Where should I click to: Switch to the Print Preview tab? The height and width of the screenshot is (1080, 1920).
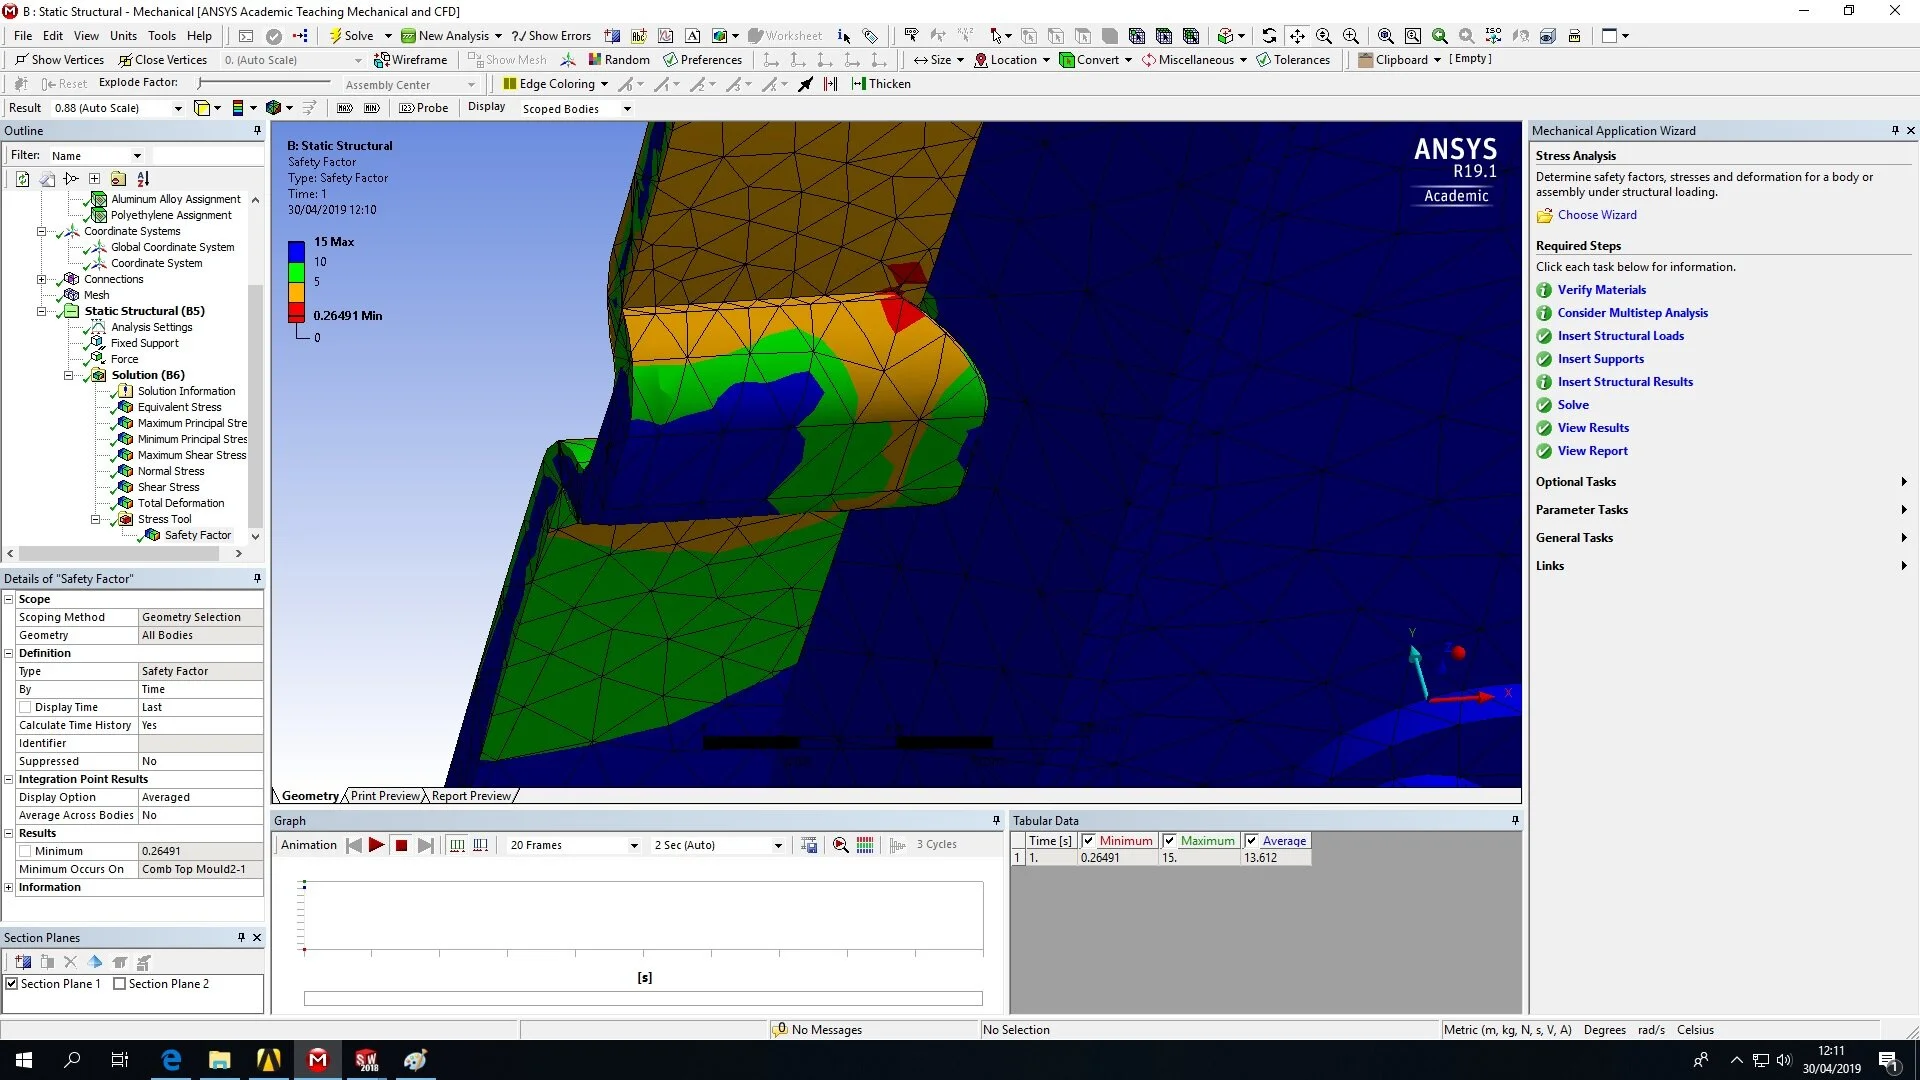385,796
